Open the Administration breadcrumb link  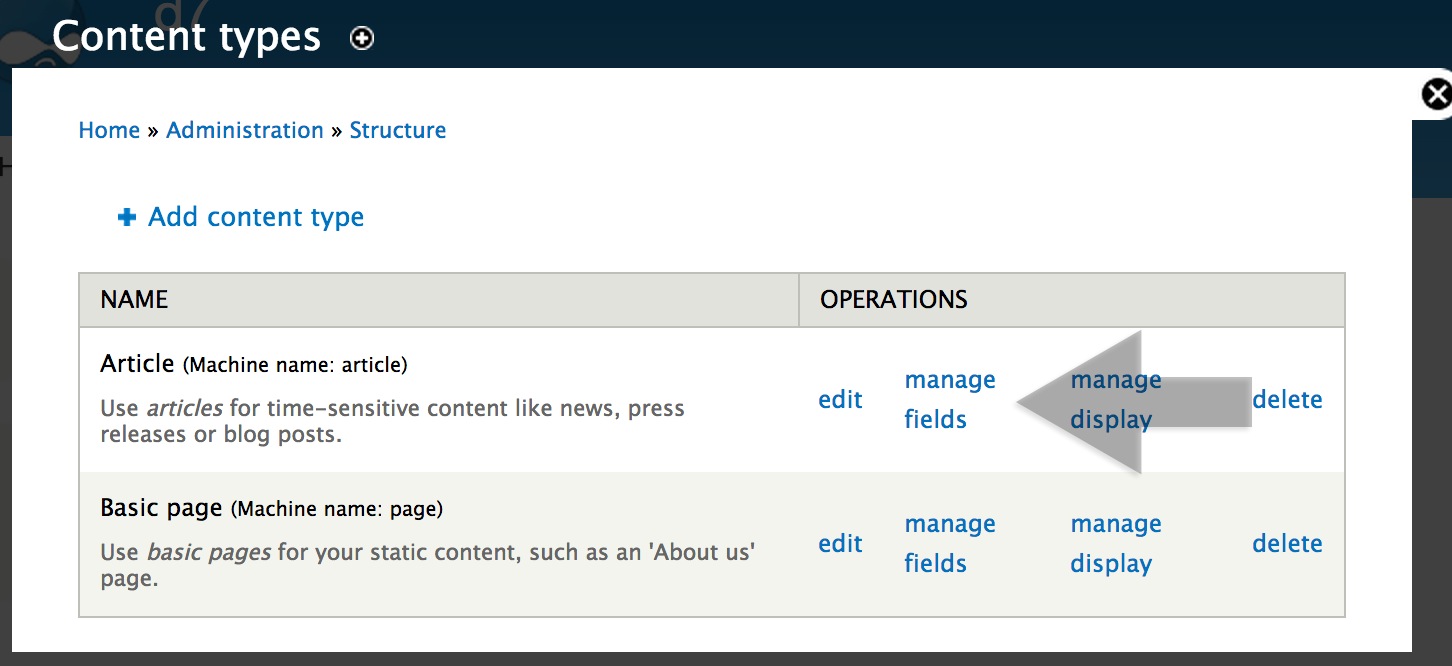point(245,130)
